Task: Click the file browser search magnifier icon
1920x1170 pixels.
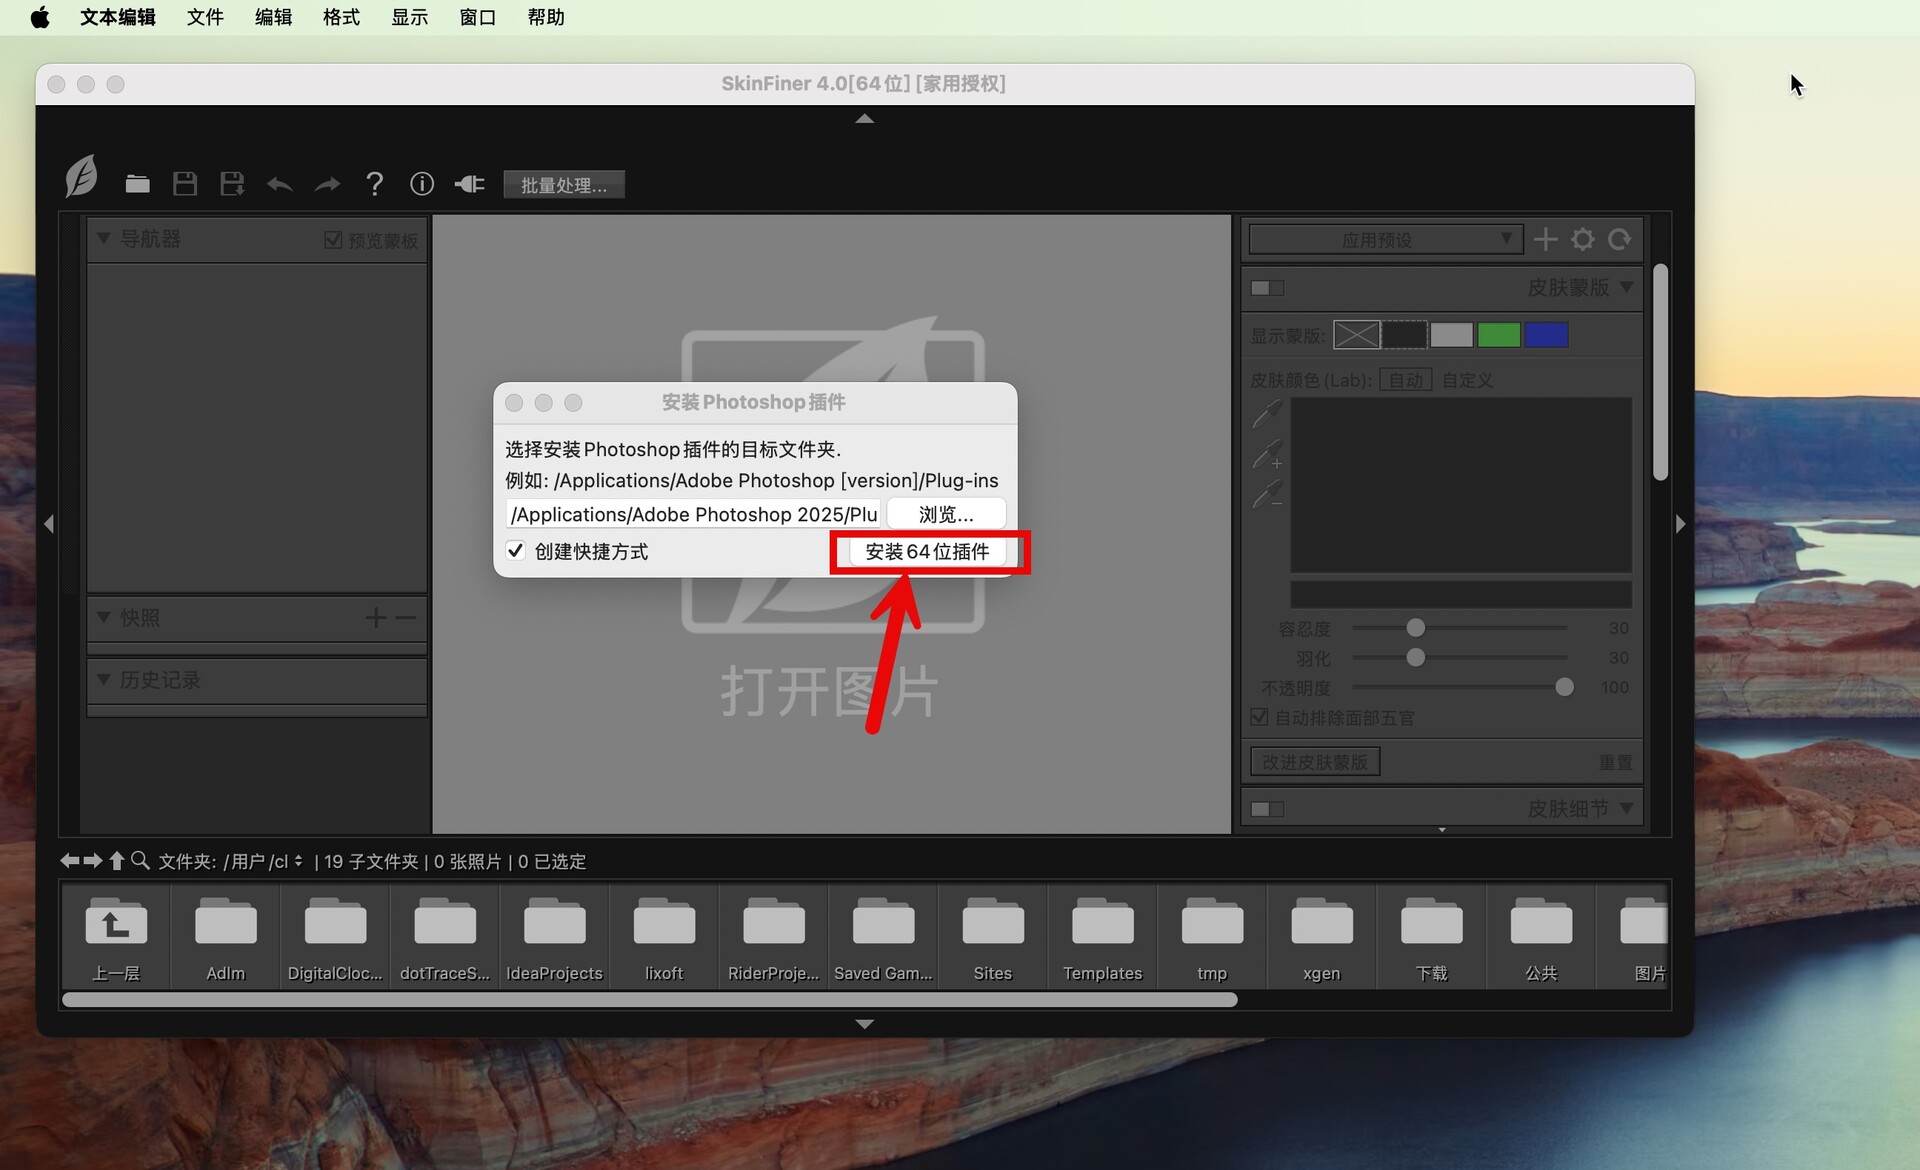Action: pyautogui.click(x=140, y=860)
